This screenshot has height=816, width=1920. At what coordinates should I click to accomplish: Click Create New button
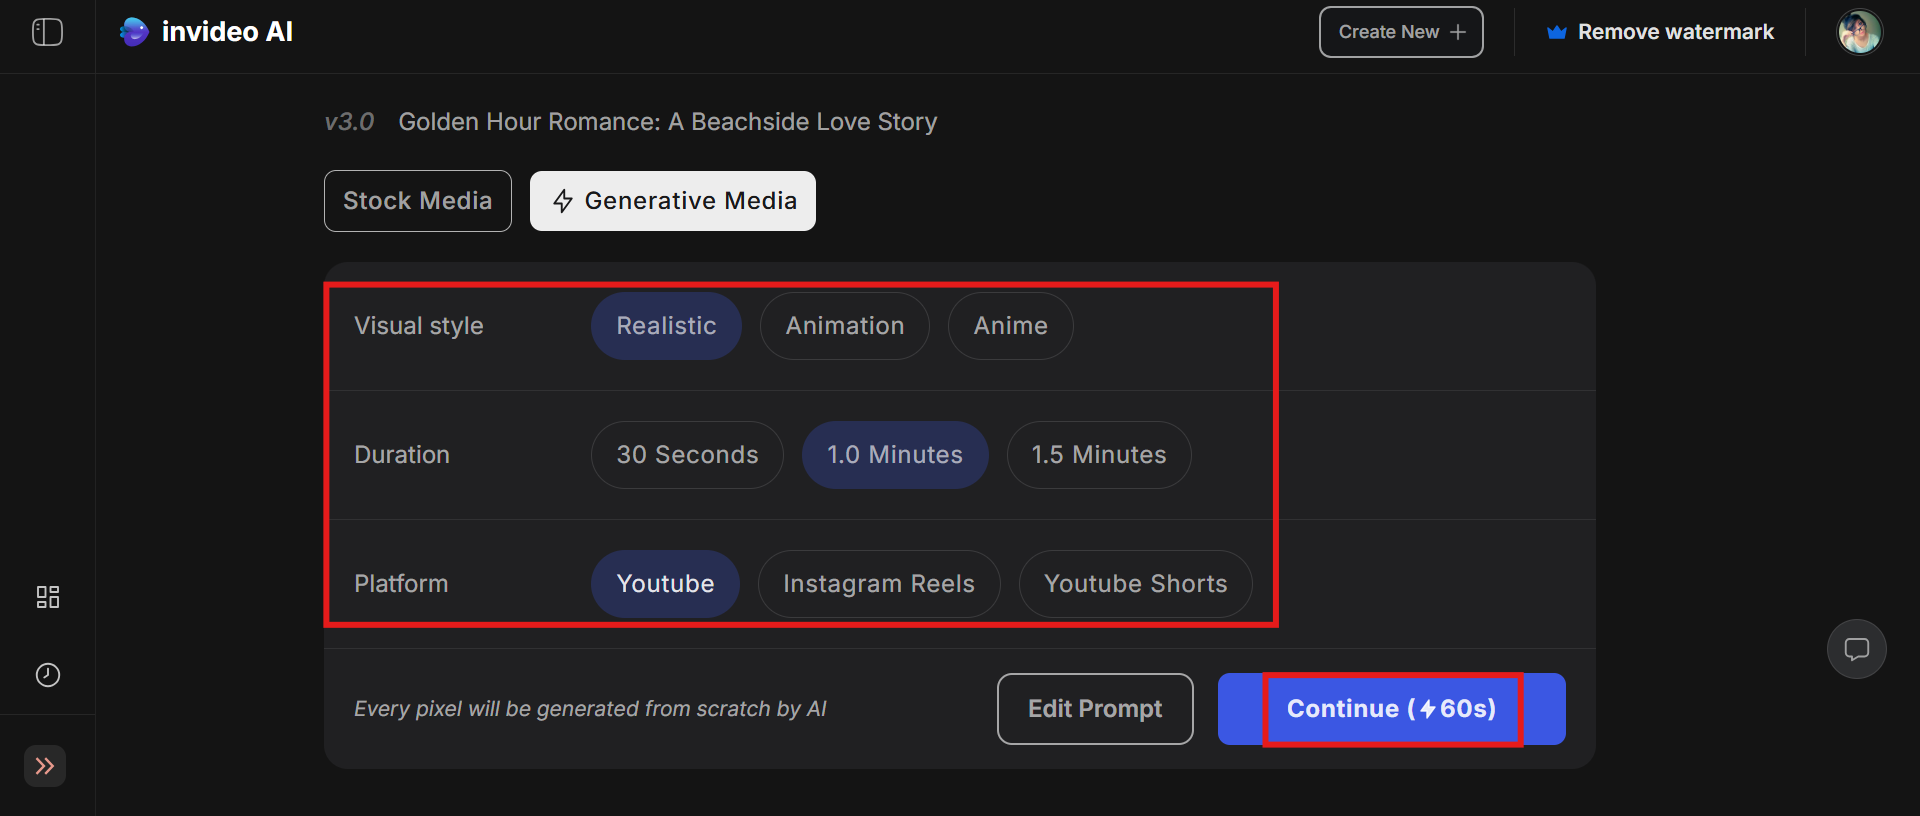pyautogui.click(x=1401, y=32)
